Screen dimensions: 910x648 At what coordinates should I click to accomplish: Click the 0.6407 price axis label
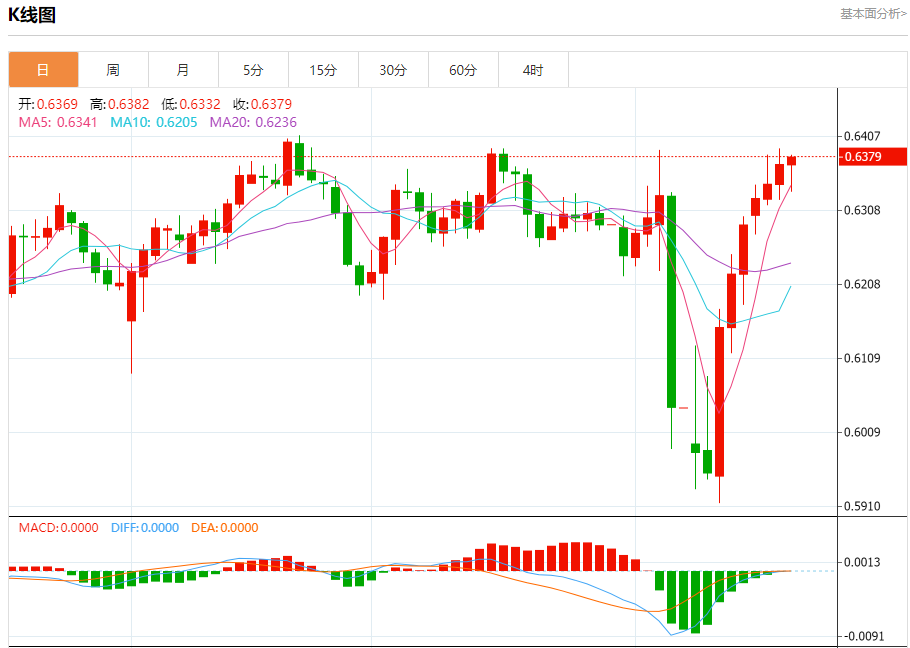click(862, 136)
